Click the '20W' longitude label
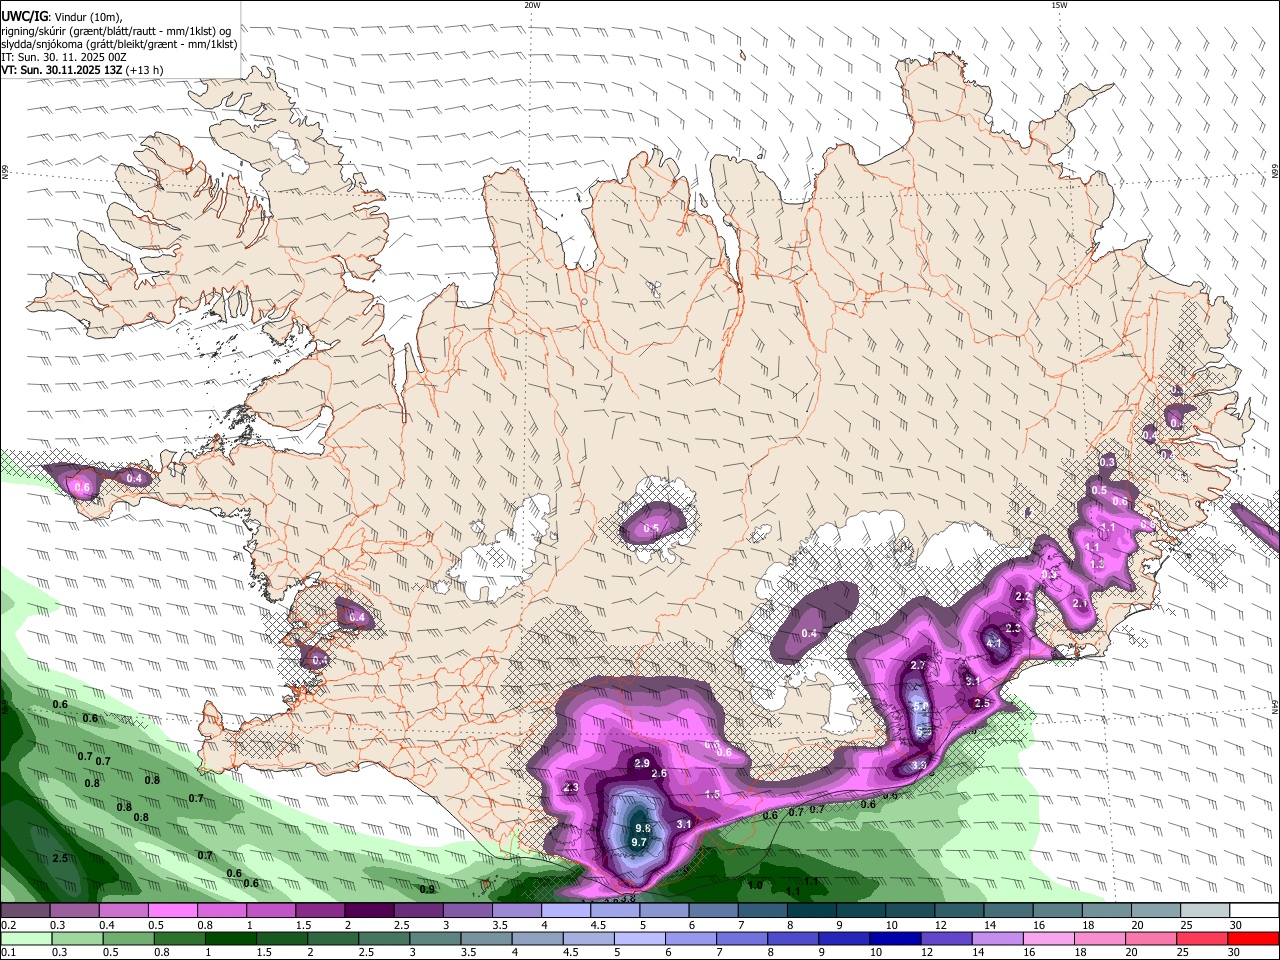1280x960 pixels. pos(532,5)
